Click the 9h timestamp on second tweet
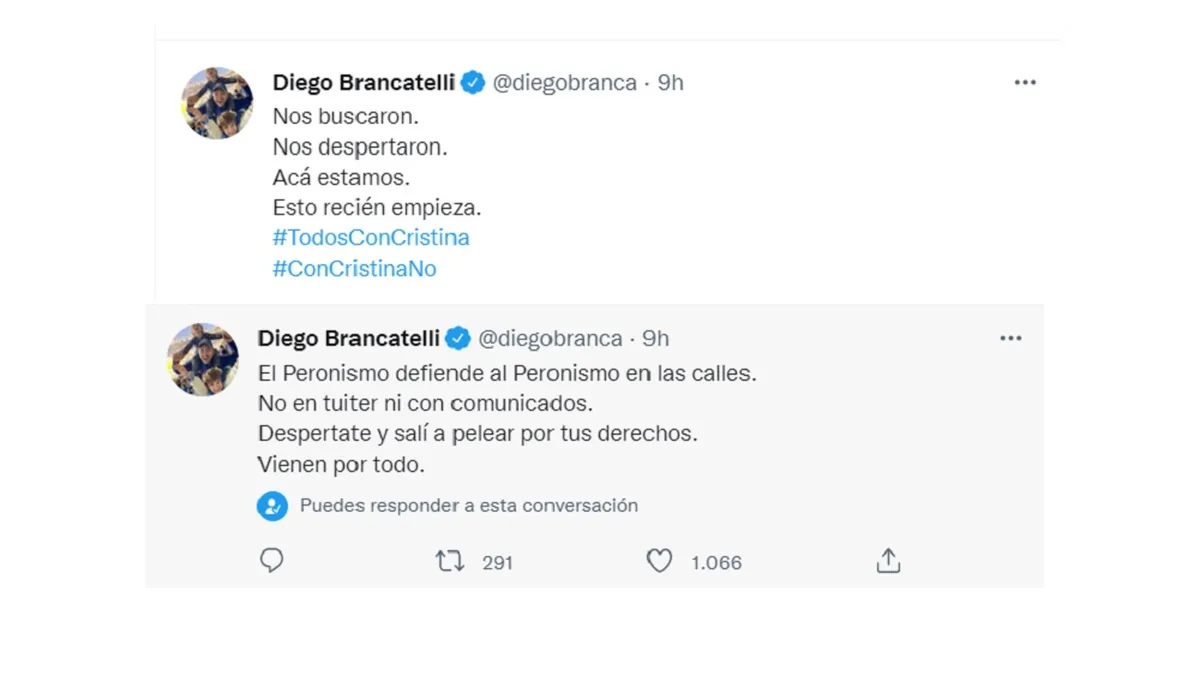This screenshot has height=675, width=1200. pyautogui.click(x=656, y=339)
